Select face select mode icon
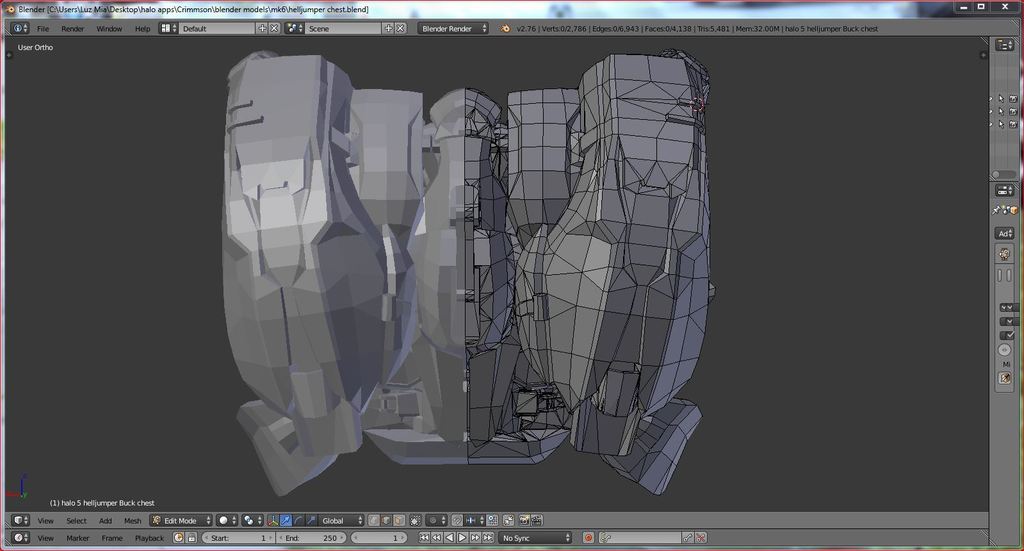 coord(398,520)
